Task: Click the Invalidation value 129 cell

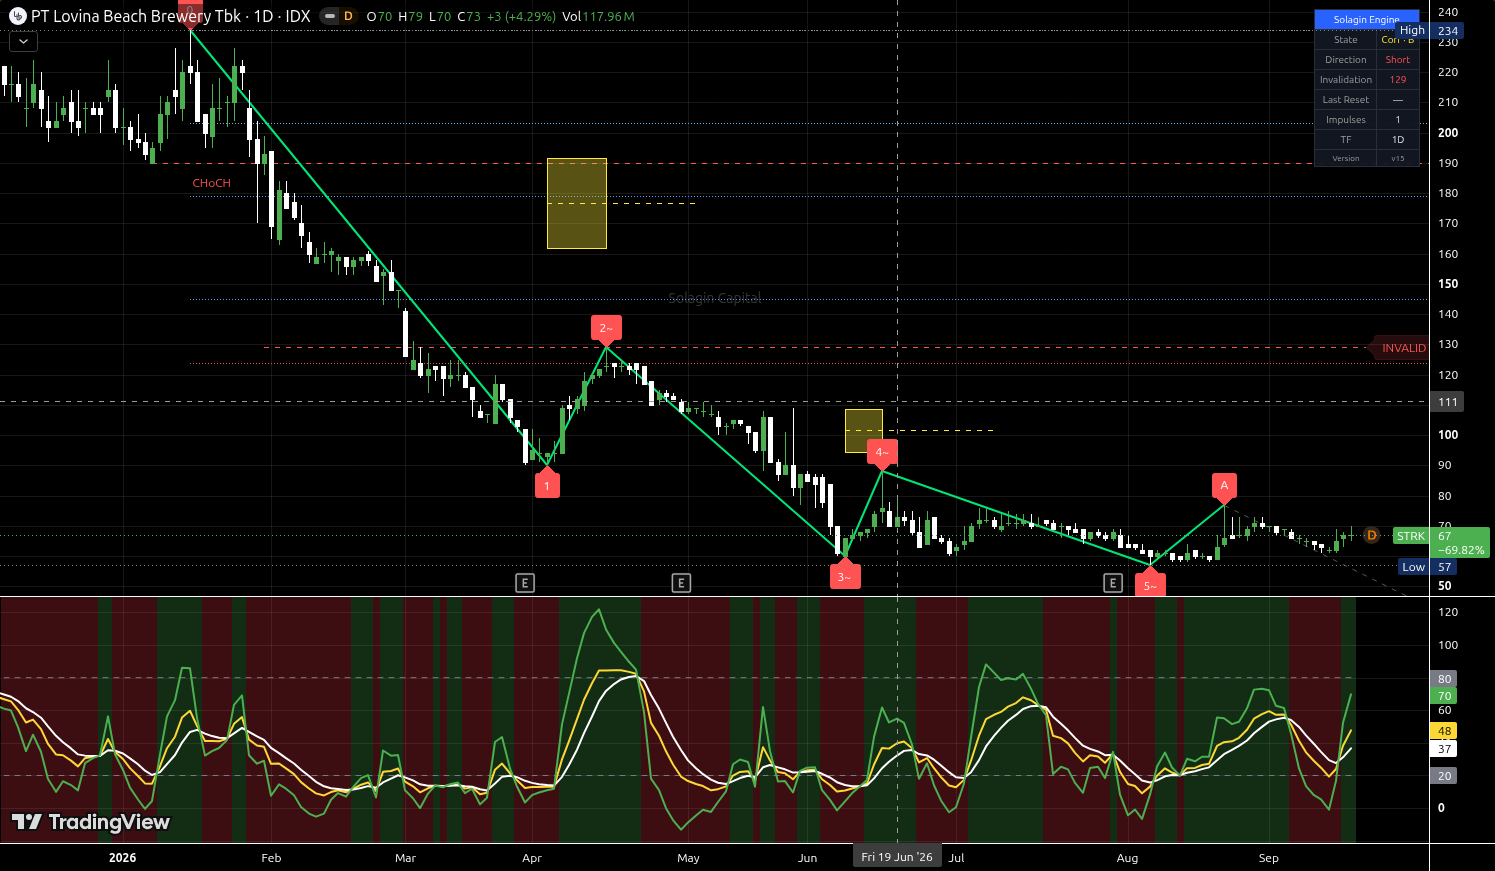Action: 1398,80
